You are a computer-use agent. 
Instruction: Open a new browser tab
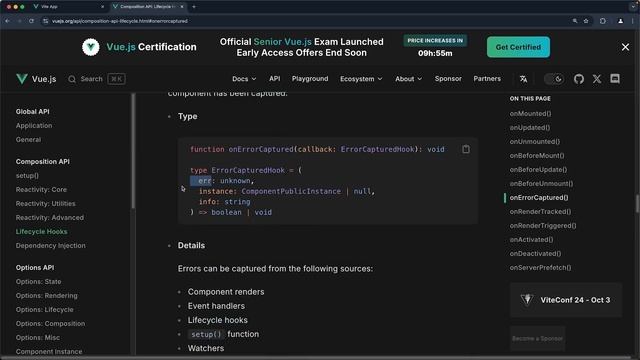point(194,7)
